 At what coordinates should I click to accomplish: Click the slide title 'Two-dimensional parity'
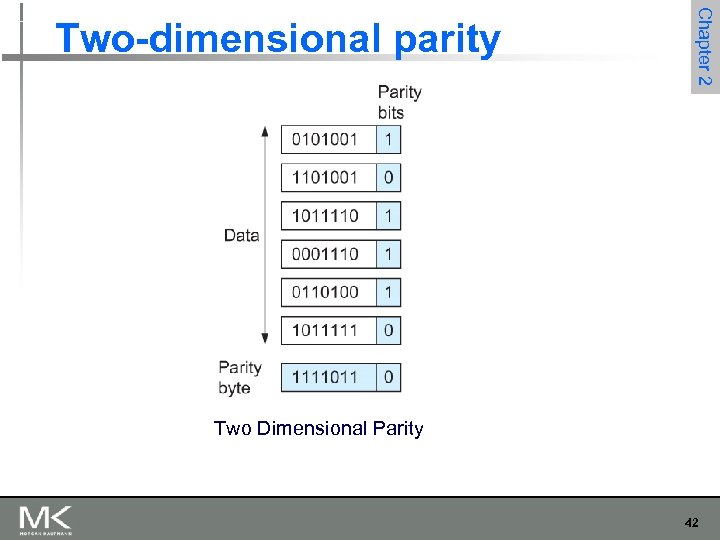pyautogui.click(x=278, y=39)
